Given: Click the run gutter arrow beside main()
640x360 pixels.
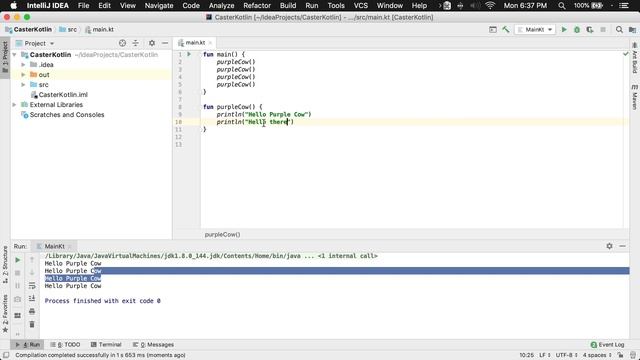Looking at the screenshot, I should [189, 54].
